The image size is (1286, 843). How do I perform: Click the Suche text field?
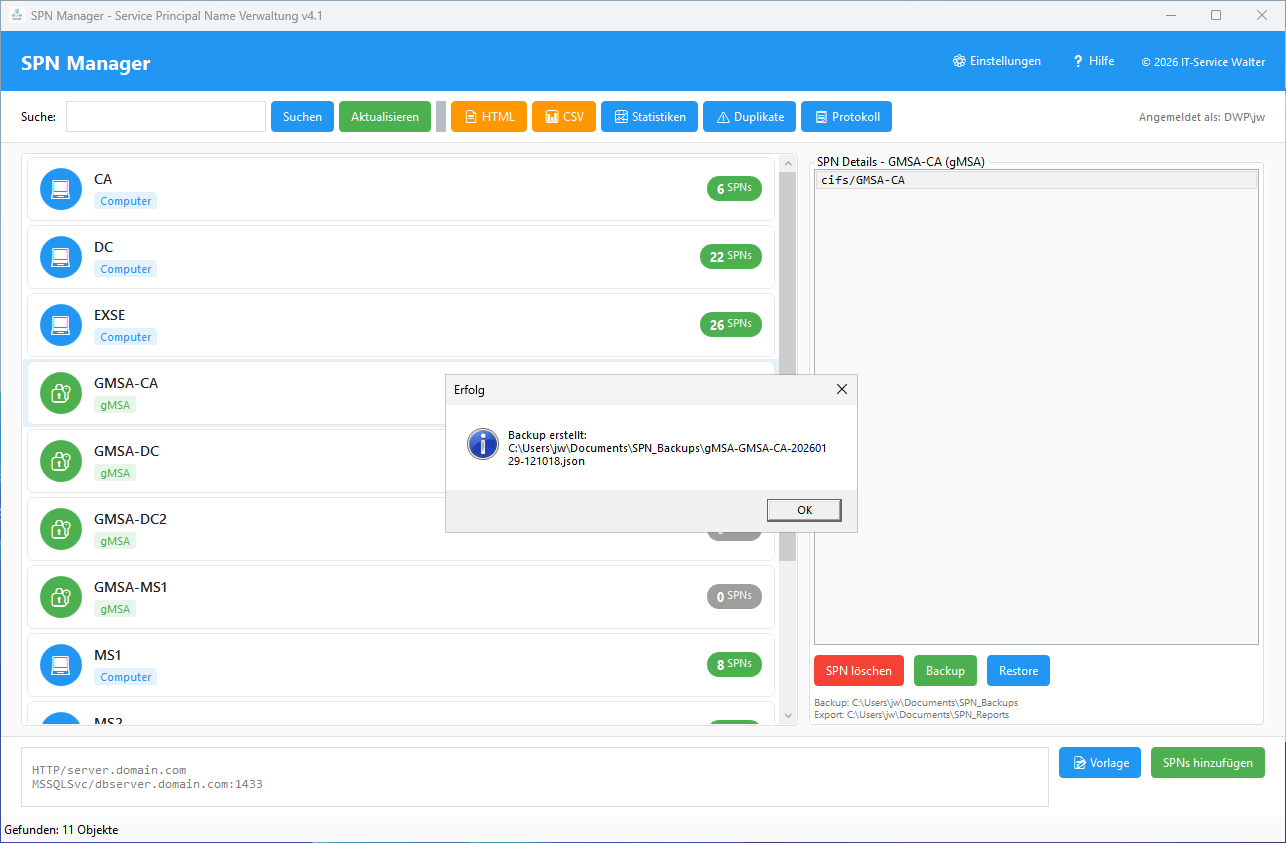click(x=165, y=117)
